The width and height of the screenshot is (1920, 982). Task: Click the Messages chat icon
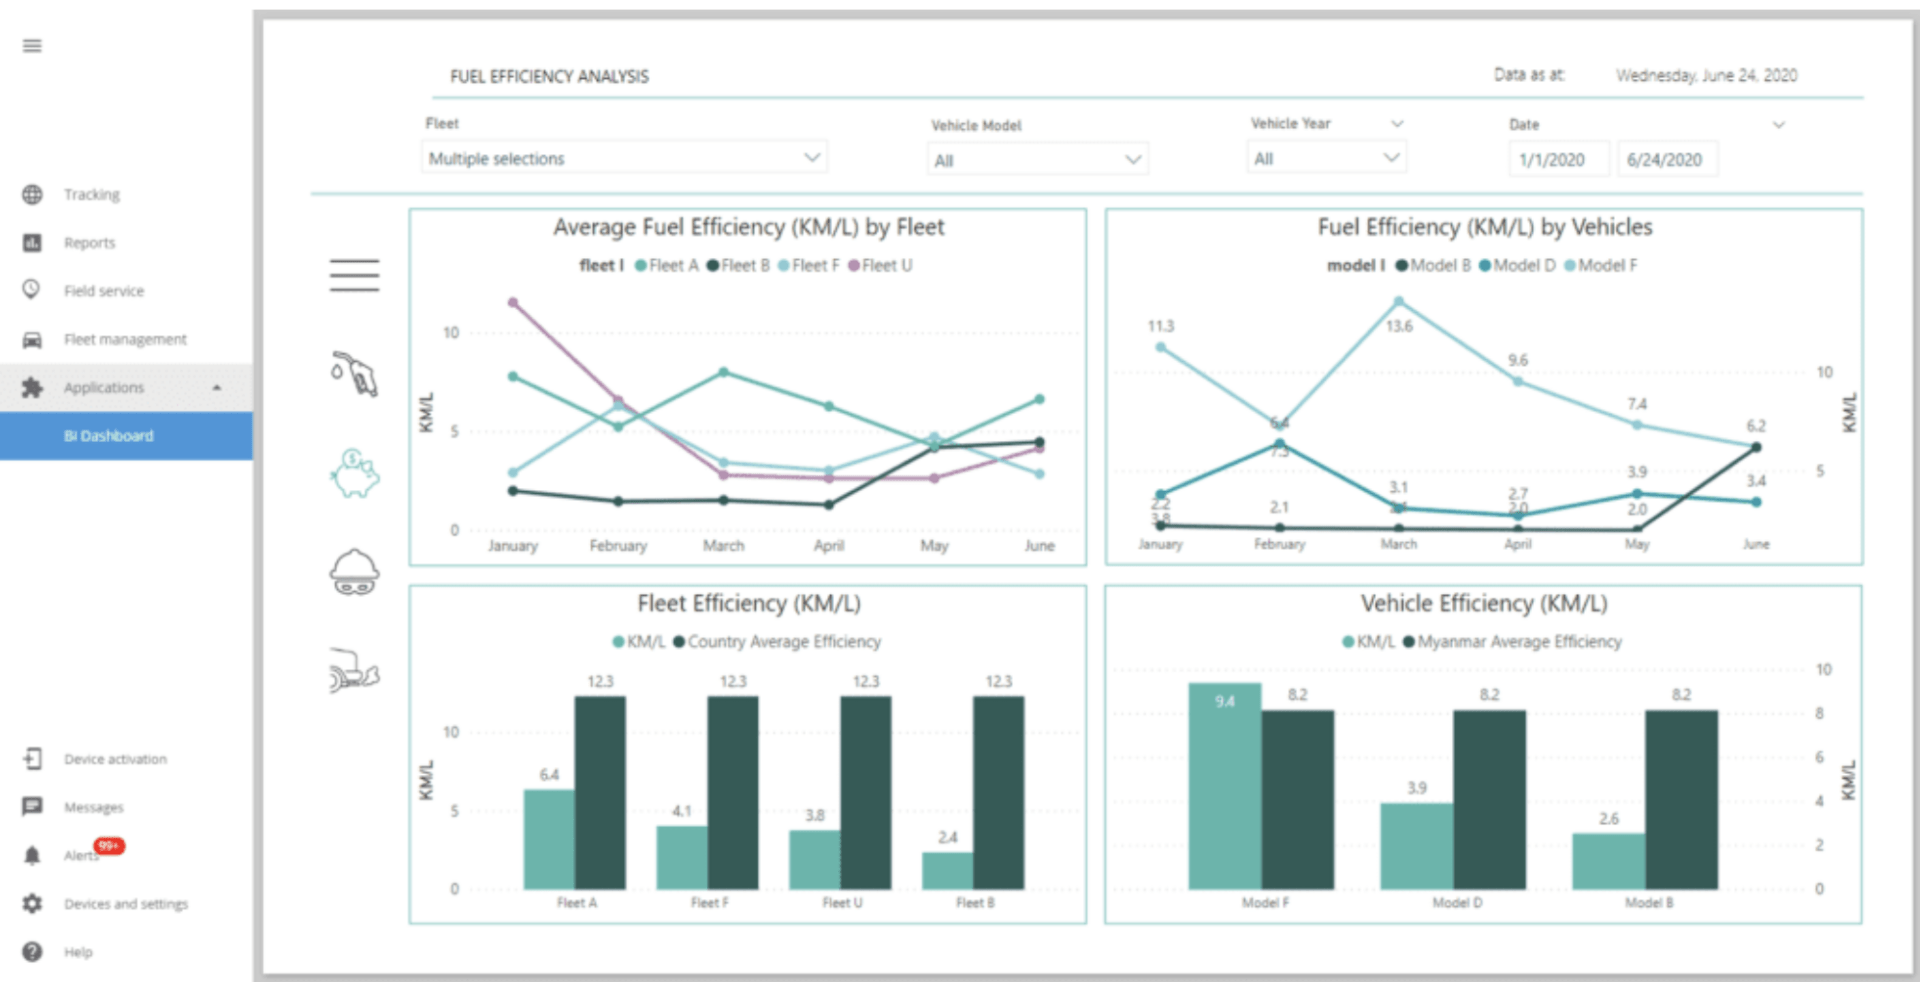click(32, 807)
